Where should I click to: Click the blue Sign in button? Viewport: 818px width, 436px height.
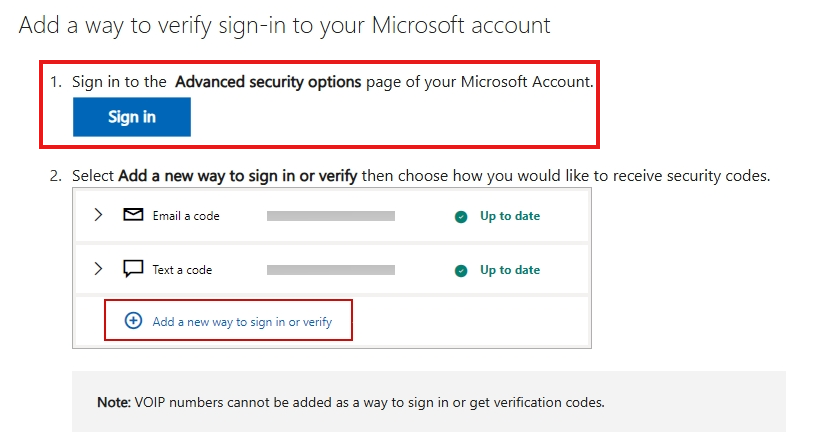click(x=131, y=117)
